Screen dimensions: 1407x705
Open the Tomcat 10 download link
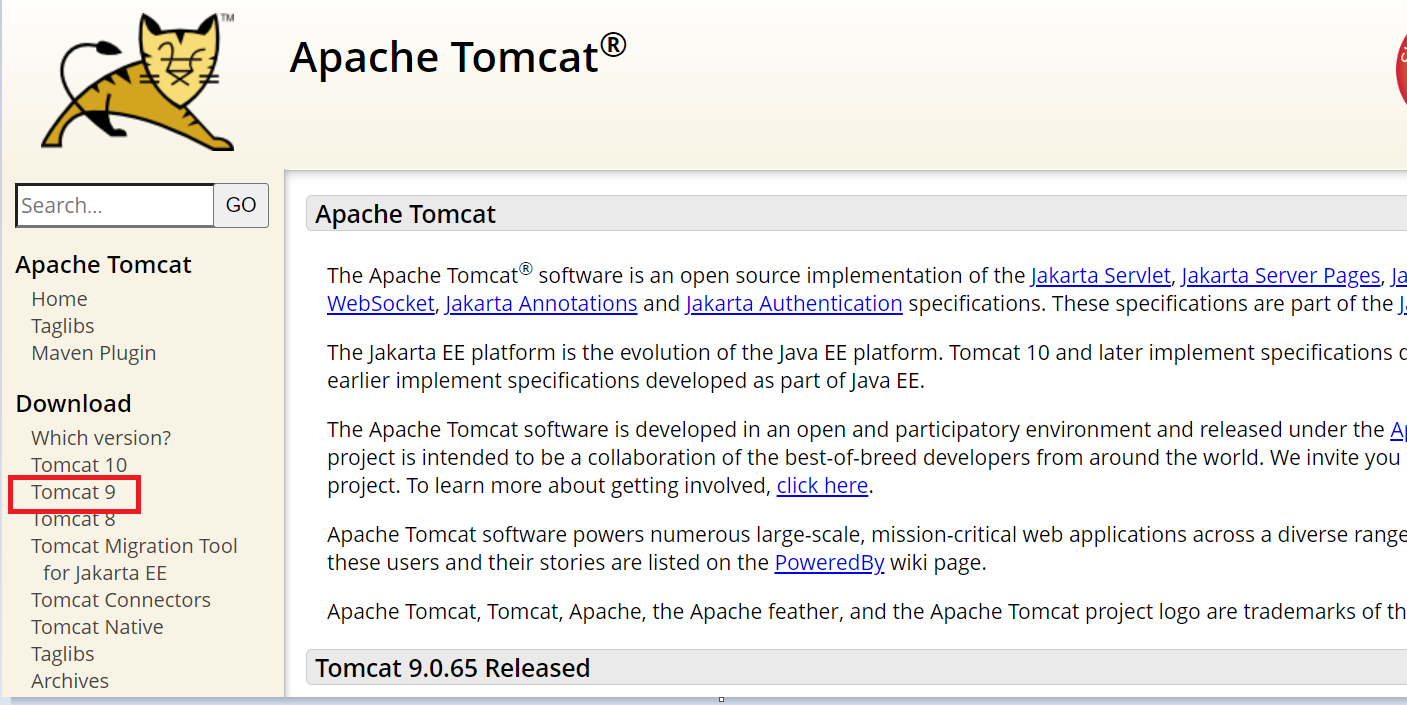[79, 465]
